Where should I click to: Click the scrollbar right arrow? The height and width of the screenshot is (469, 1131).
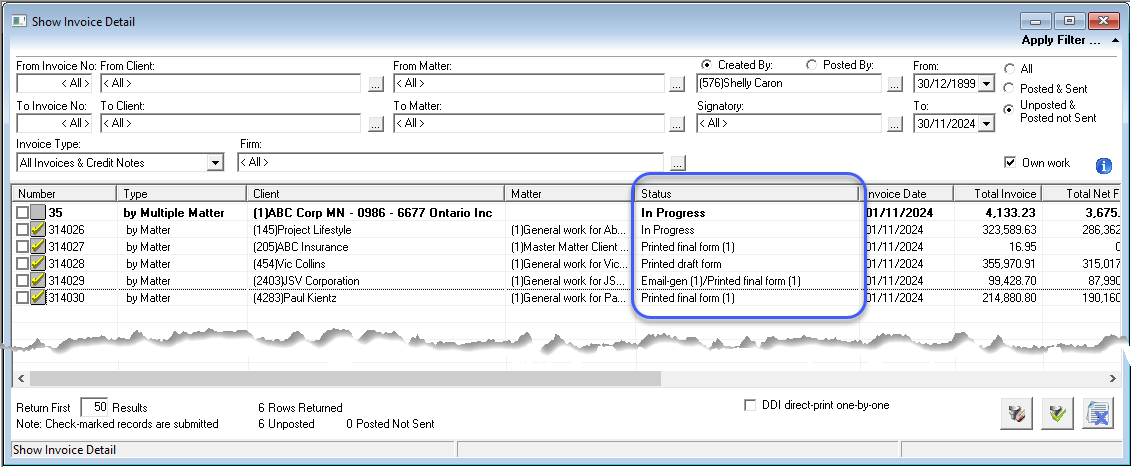tap(1113, 378)
